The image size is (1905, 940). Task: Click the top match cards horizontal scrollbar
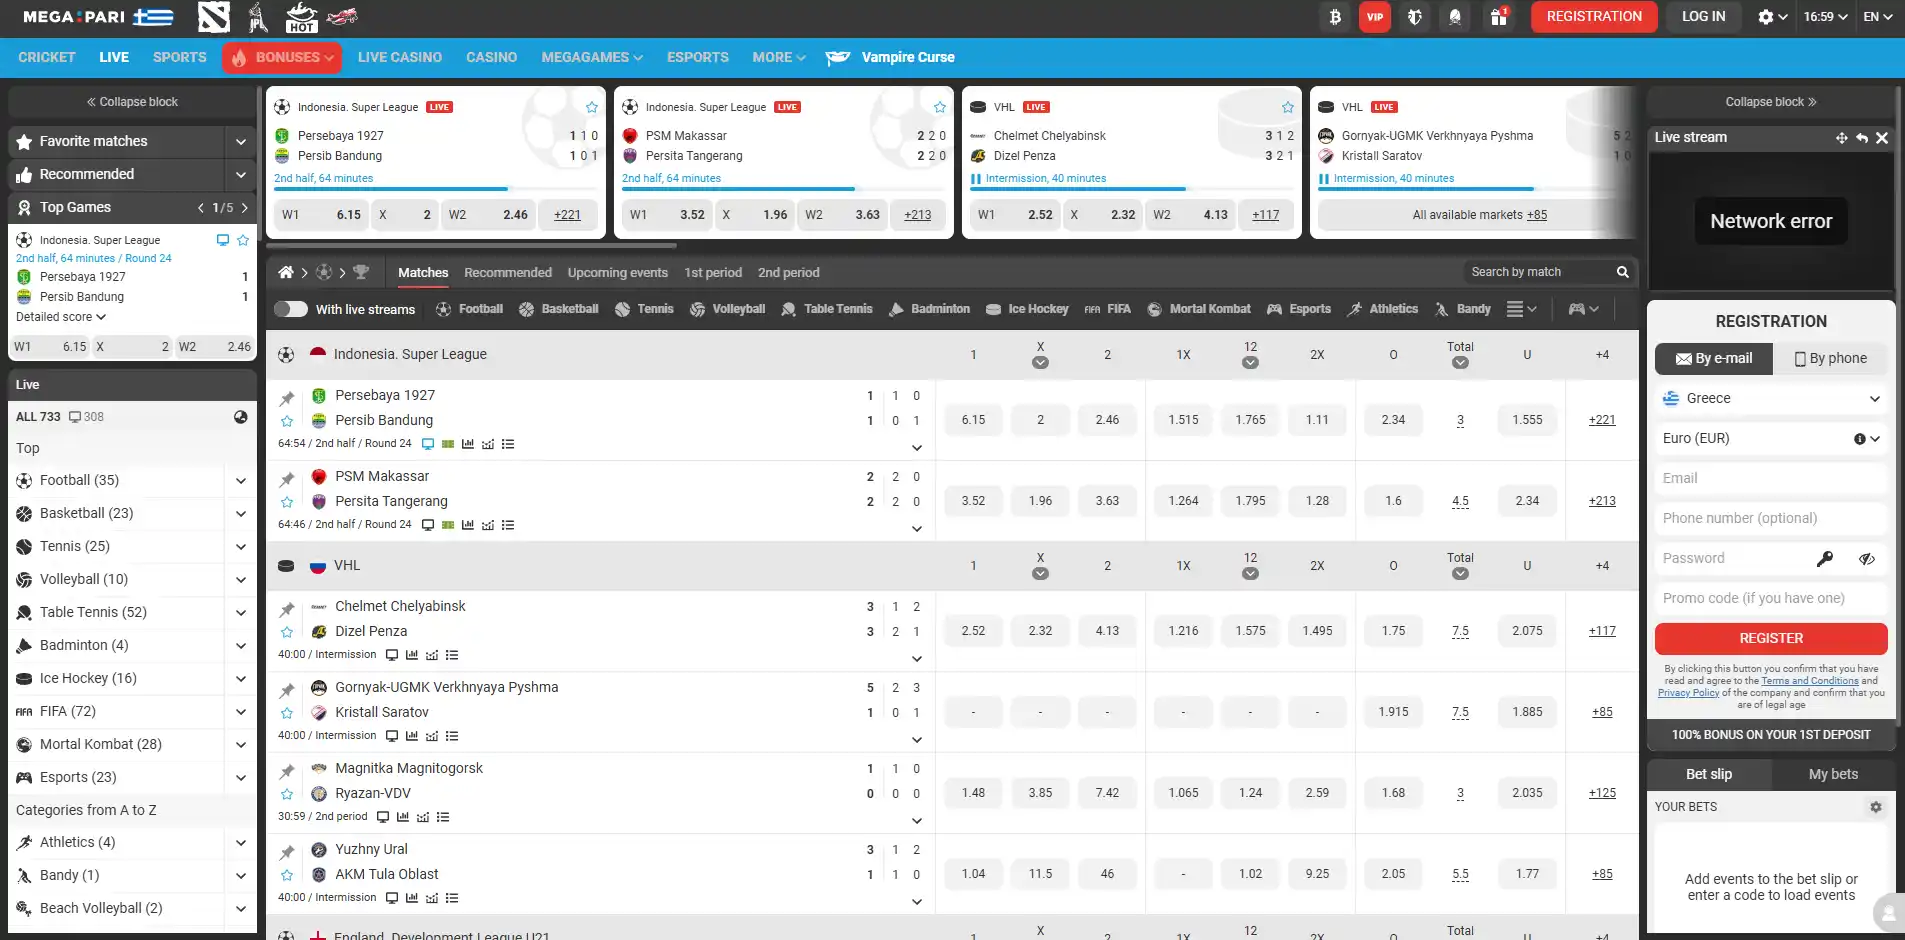[x=471, y=244]
